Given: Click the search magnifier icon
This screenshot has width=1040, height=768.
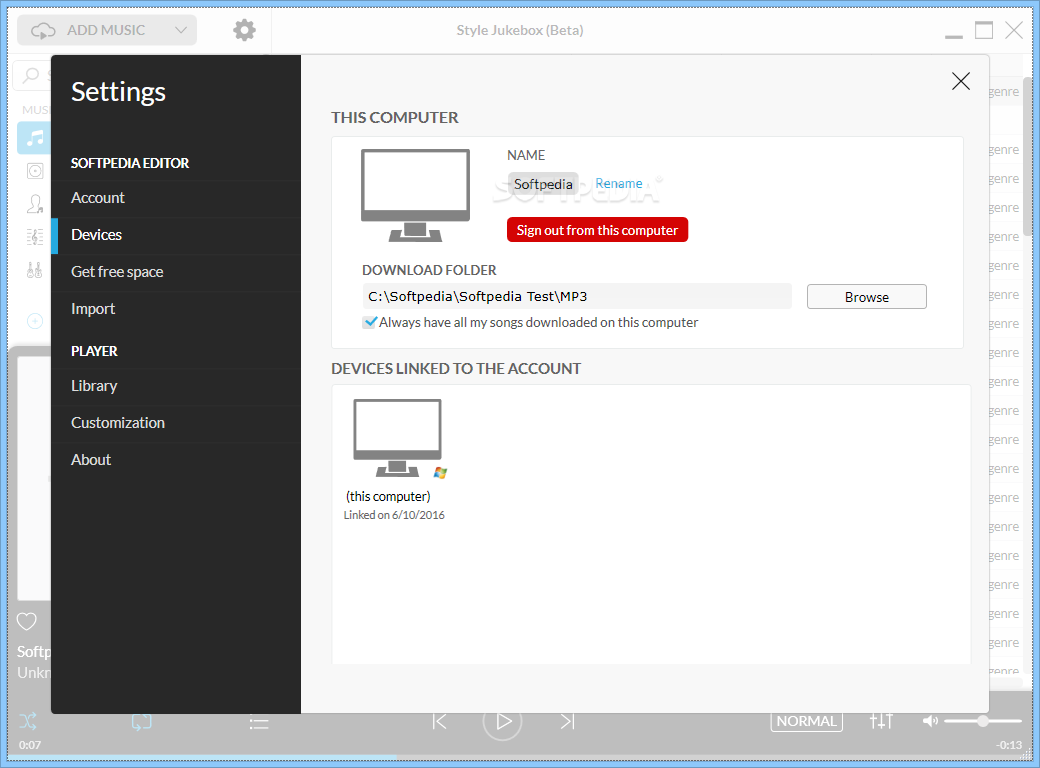Looking at the screenshot, I should point(31,75).
